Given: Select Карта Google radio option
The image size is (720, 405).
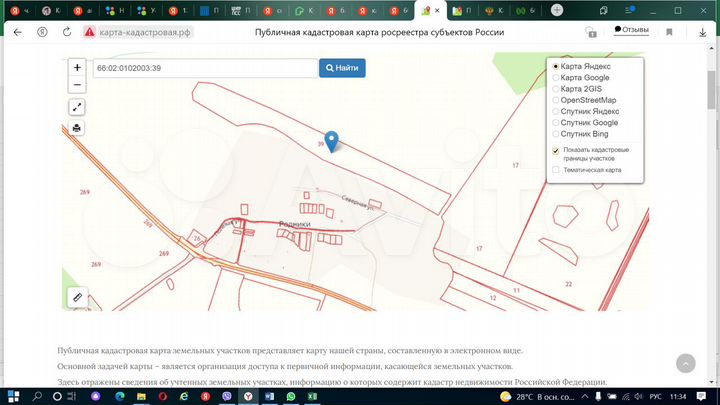Looking at the screenshot, I should tap(556, 77).
